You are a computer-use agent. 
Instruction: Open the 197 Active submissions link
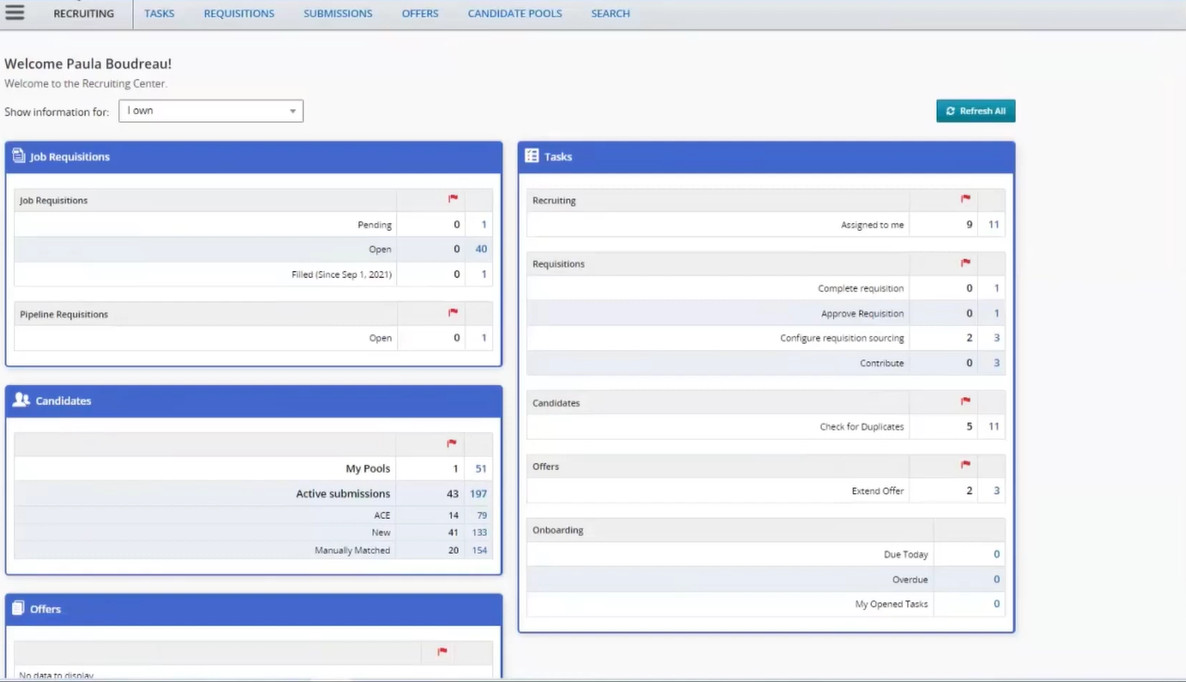coord(478,493)
